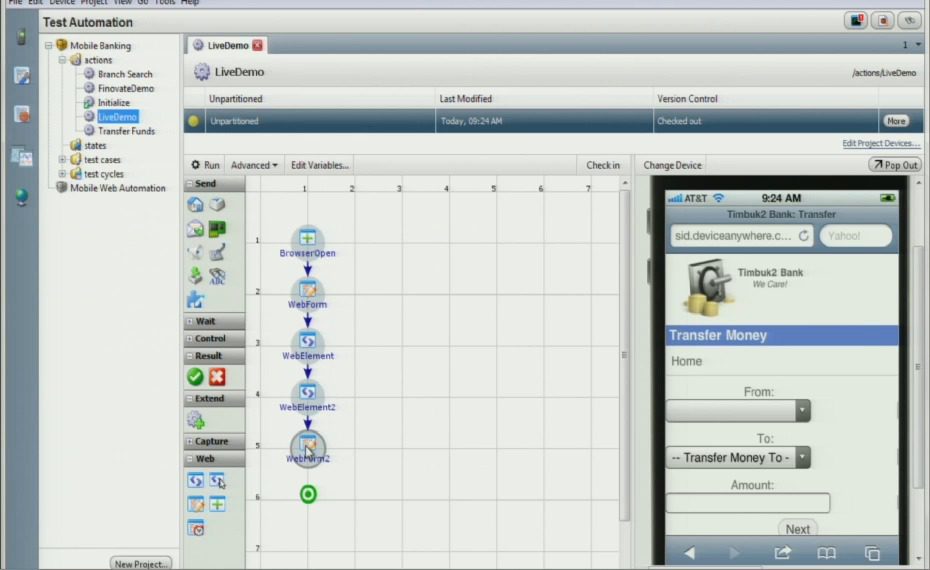The height and width of the screenshot is (570, 930).
Task: Open the Edit Project Devices link
Action: (x=881, y=144)
